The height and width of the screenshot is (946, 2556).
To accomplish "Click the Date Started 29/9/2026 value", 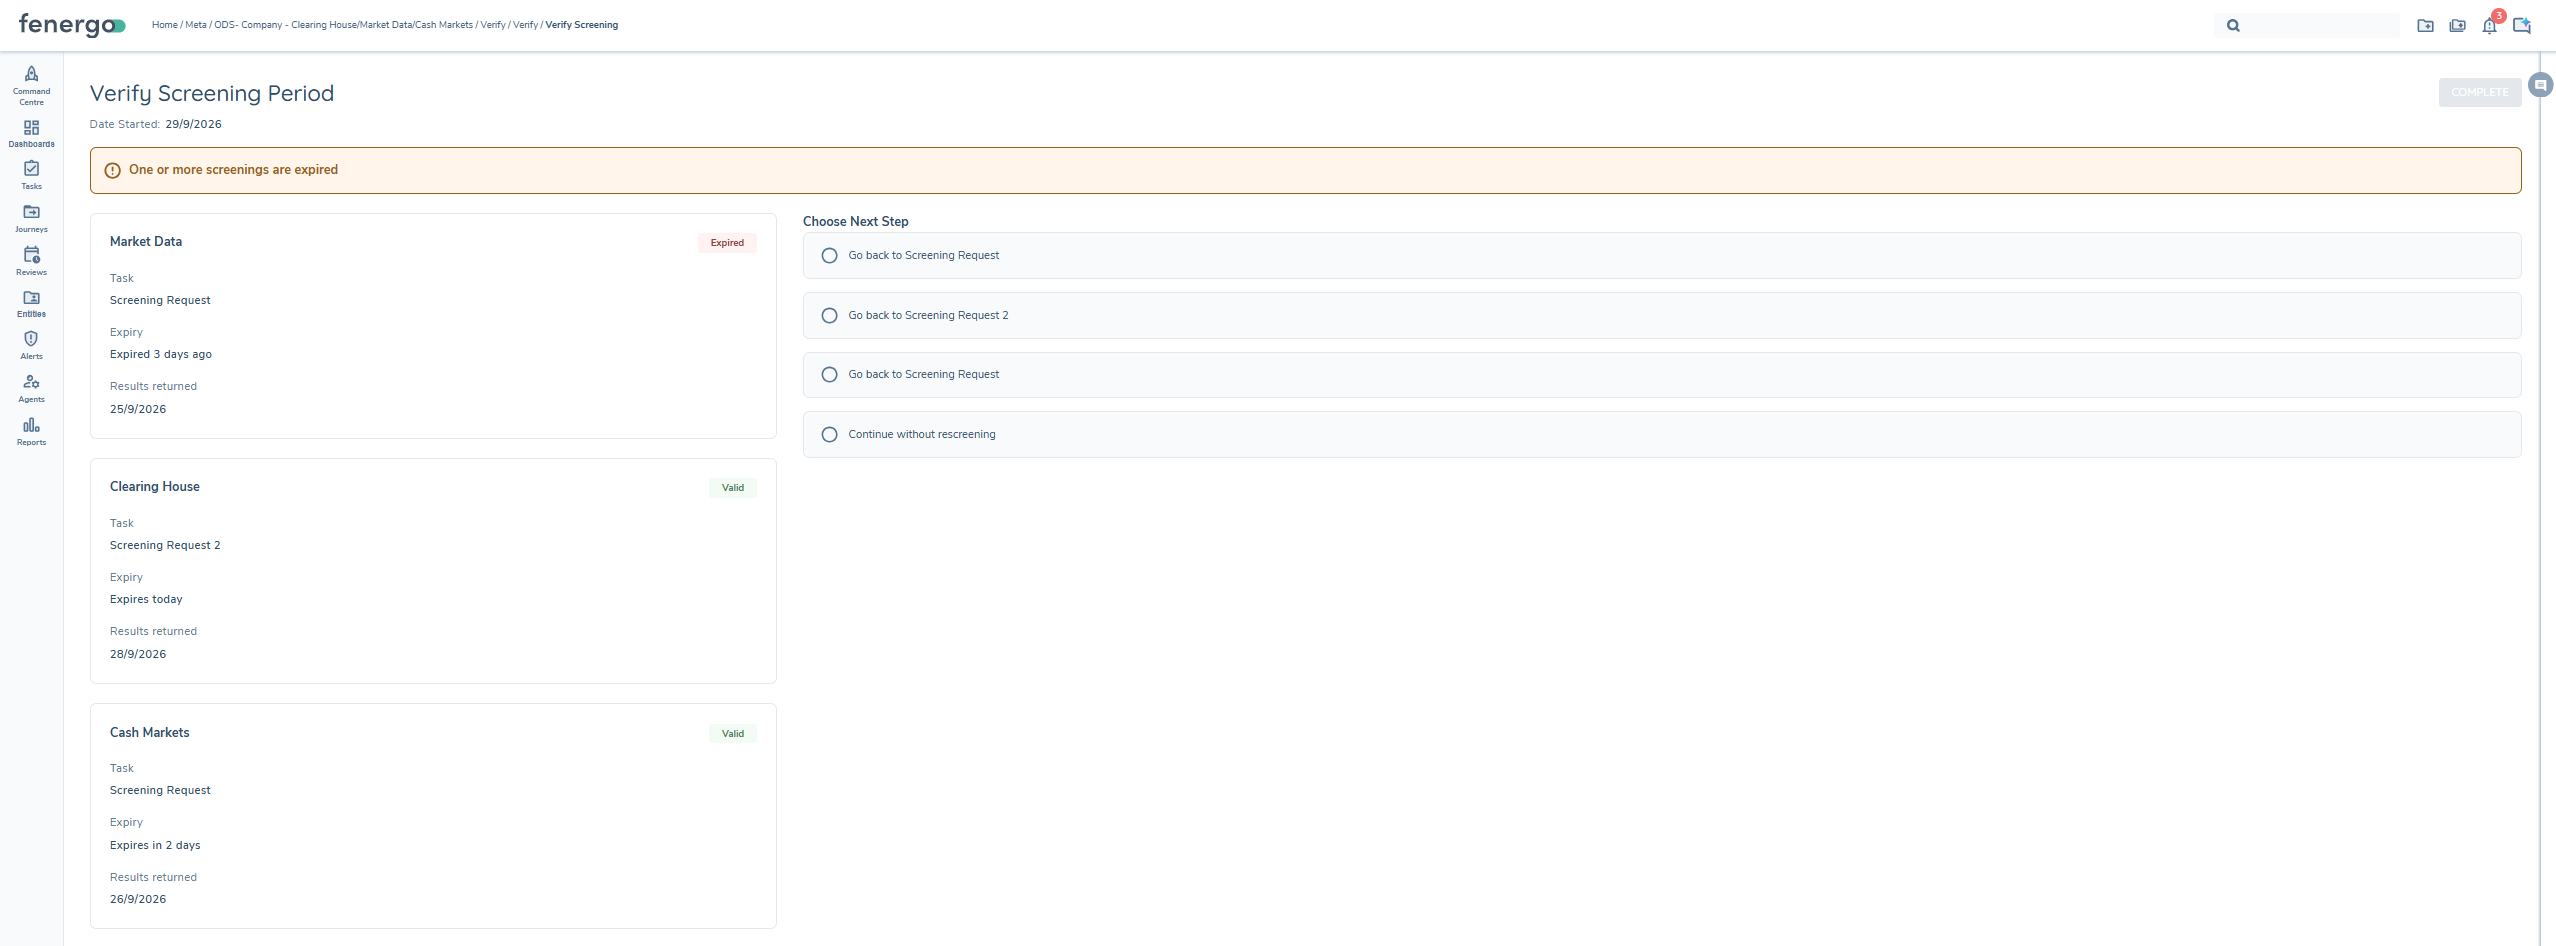I will click(194, 125).
